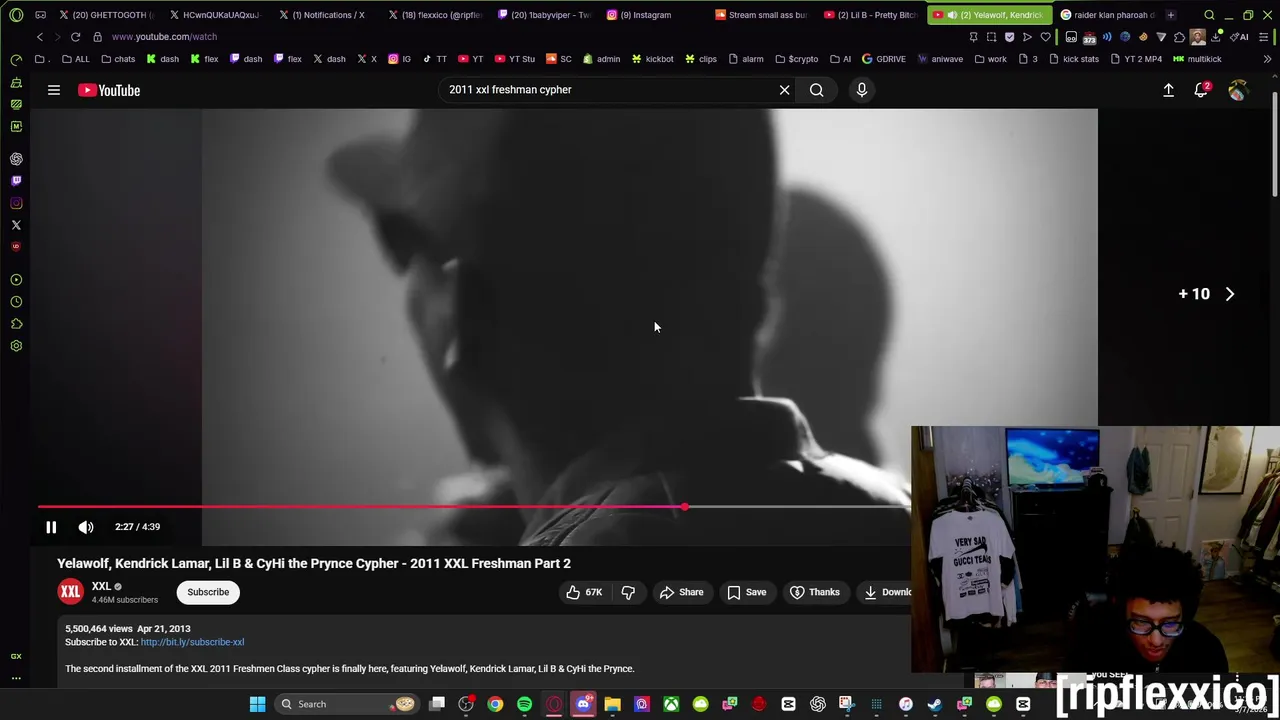The width and height of the screenshot is (1280, 720).
Task: Expand the work bookmarks folder
Action: click(x=990, y=59)
